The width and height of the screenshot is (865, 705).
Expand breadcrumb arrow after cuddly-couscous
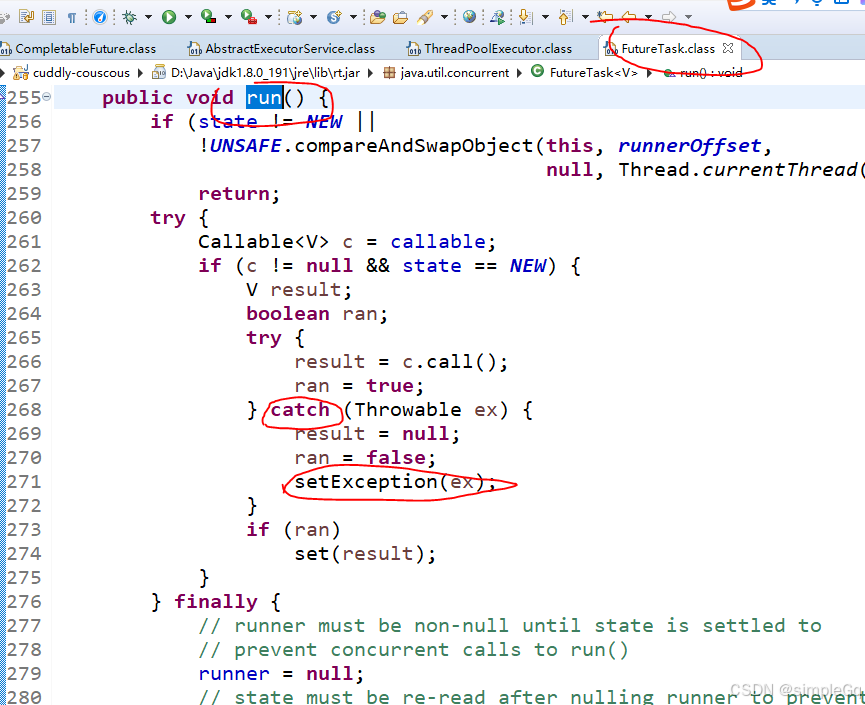coord(140,73)
